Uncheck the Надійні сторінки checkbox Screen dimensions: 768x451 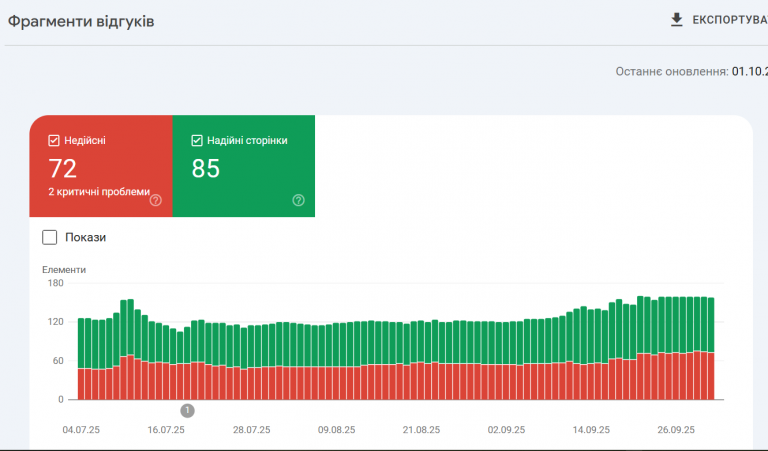coord(197,141)
